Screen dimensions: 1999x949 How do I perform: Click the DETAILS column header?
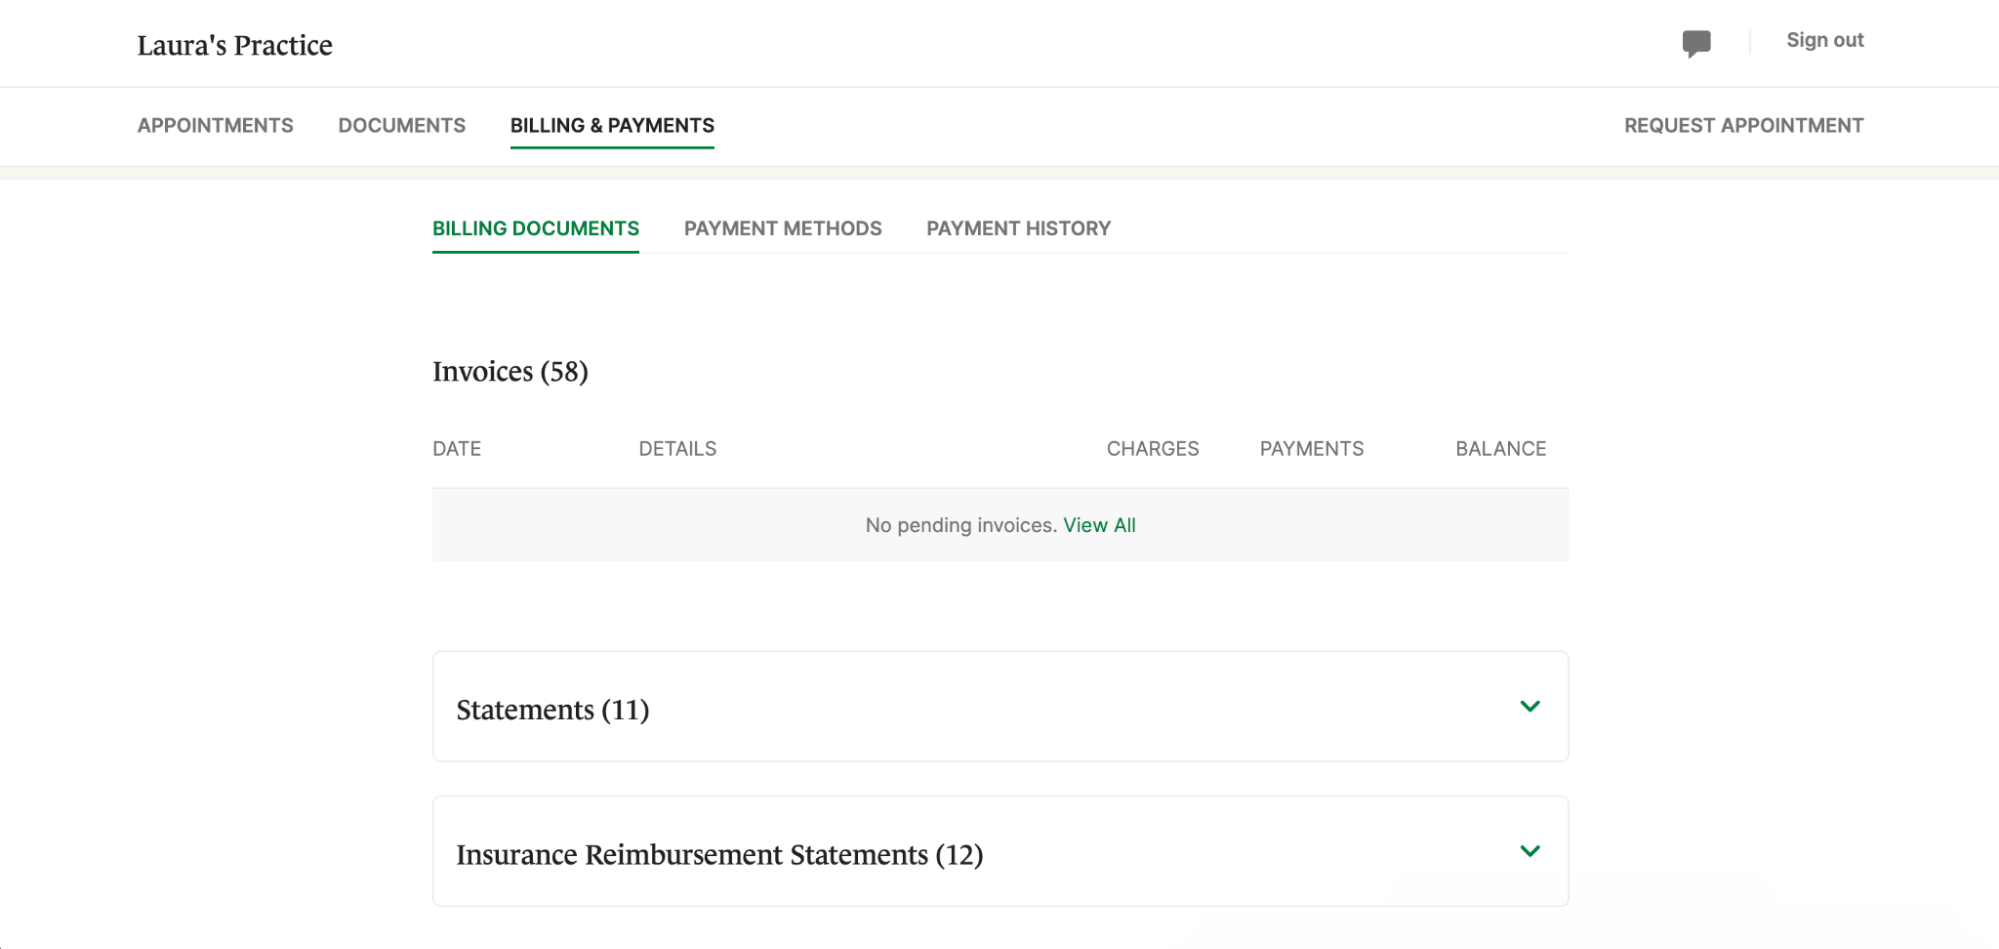click(x=677, y=448)
